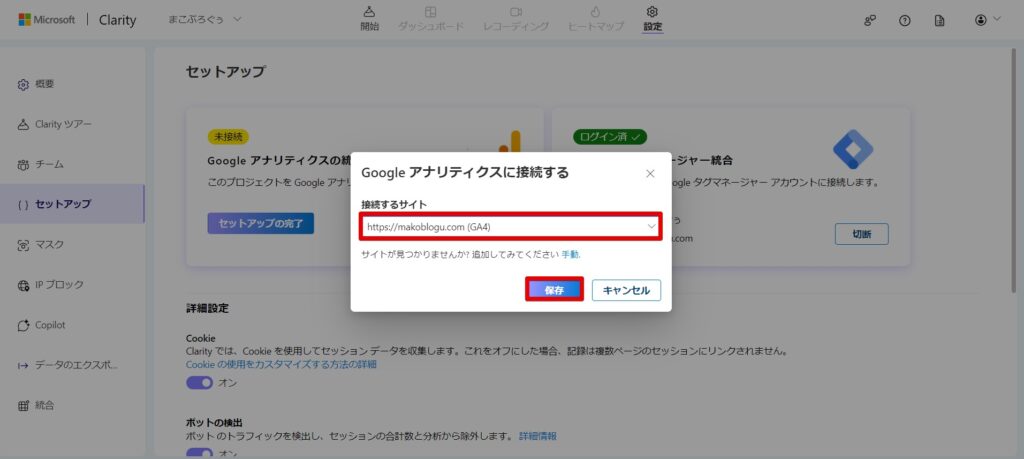1024x459 pixels.
Task: Select 統合 in the sidebar
Action: click(72, 405)
